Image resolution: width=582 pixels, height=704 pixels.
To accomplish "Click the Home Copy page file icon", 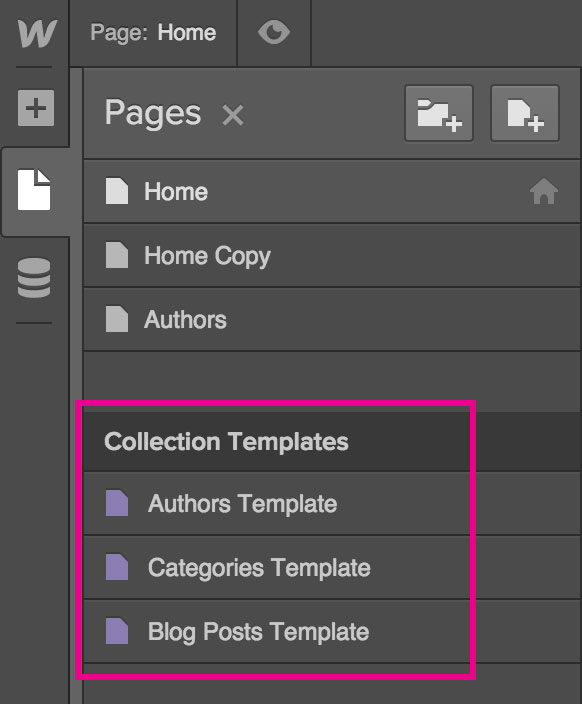I will [117, 255].
